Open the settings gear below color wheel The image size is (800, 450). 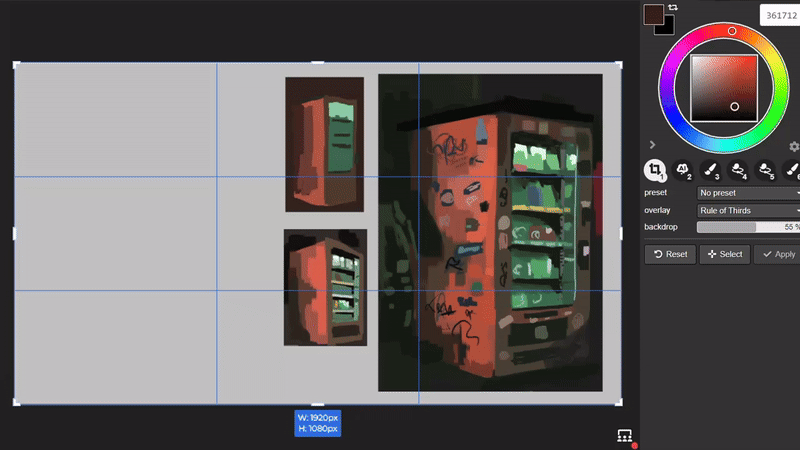tap(794, 146)
